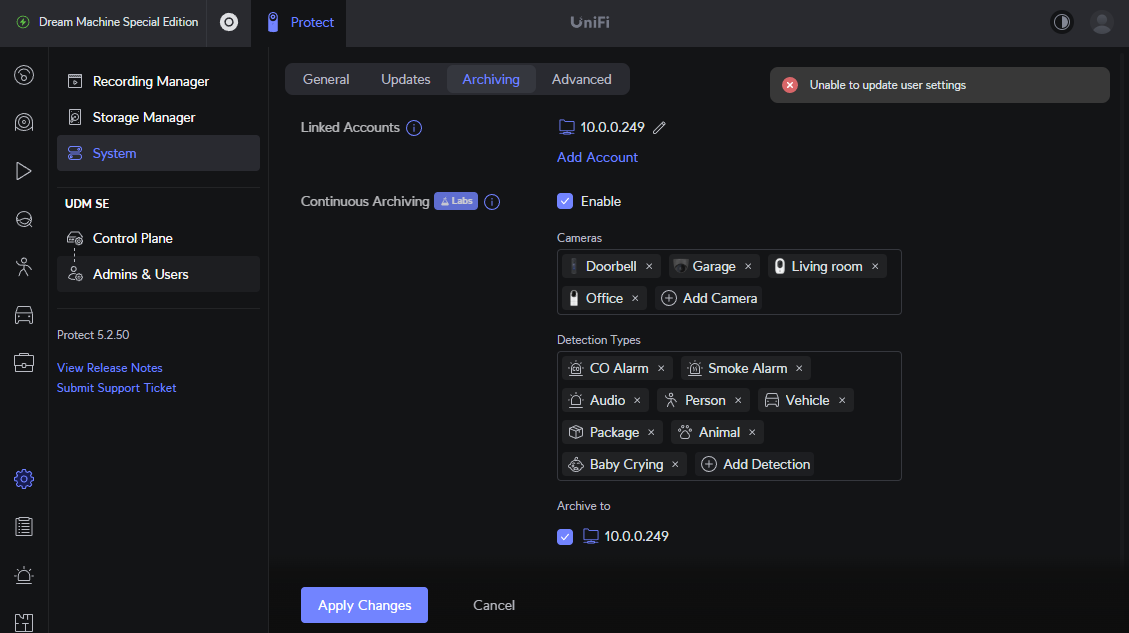This screenshot has height=633, width=1129.
Task: Open Admins & Users in sidebar
Action: pyautogui.click(x=158, y=274)
